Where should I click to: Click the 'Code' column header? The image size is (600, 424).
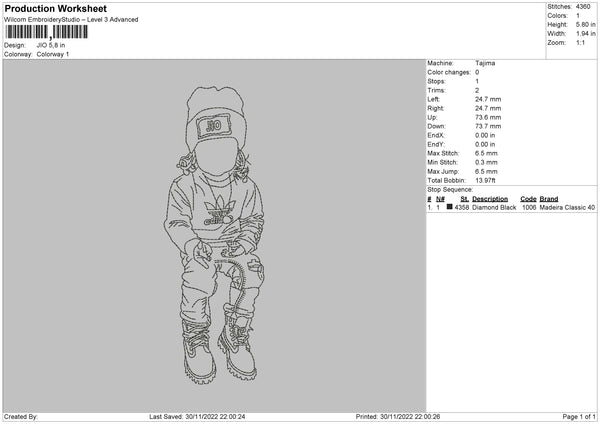pos(528,199)
